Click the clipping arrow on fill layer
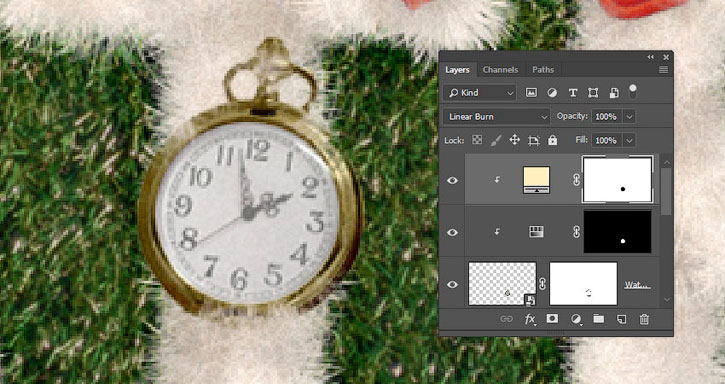 498,180
